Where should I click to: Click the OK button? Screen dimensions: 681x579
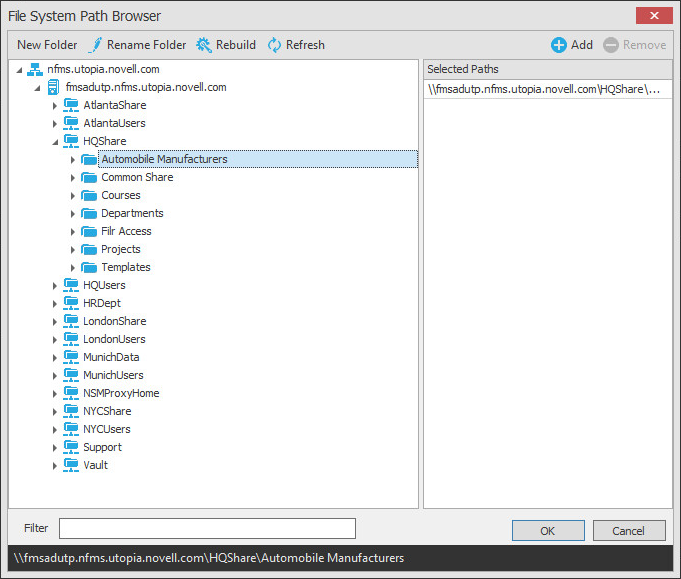[x=548, y=530]
